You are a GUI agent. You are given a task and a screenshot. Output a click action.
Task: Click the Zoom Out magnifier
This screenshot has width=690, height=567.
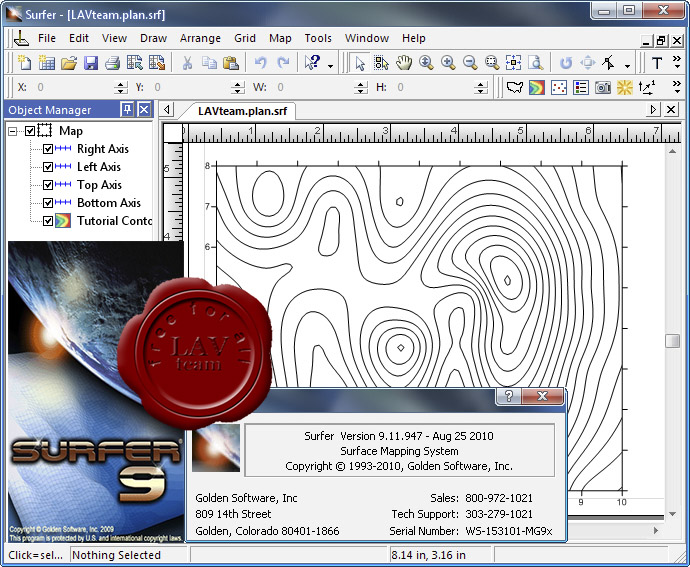coord(470,63)
